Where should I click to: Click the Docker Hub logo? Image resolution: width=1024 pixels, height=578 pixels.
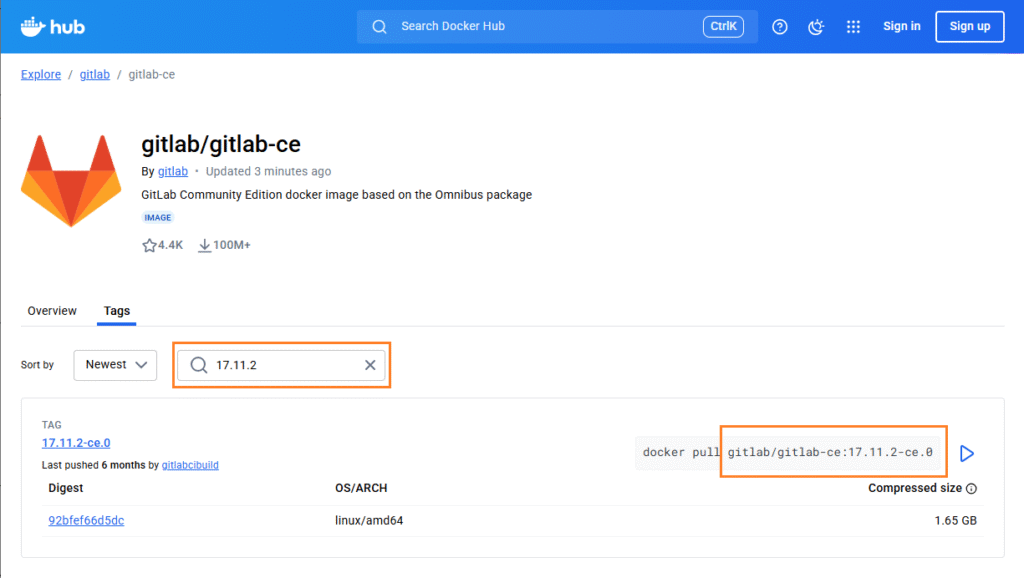click(x=53, y=27)
